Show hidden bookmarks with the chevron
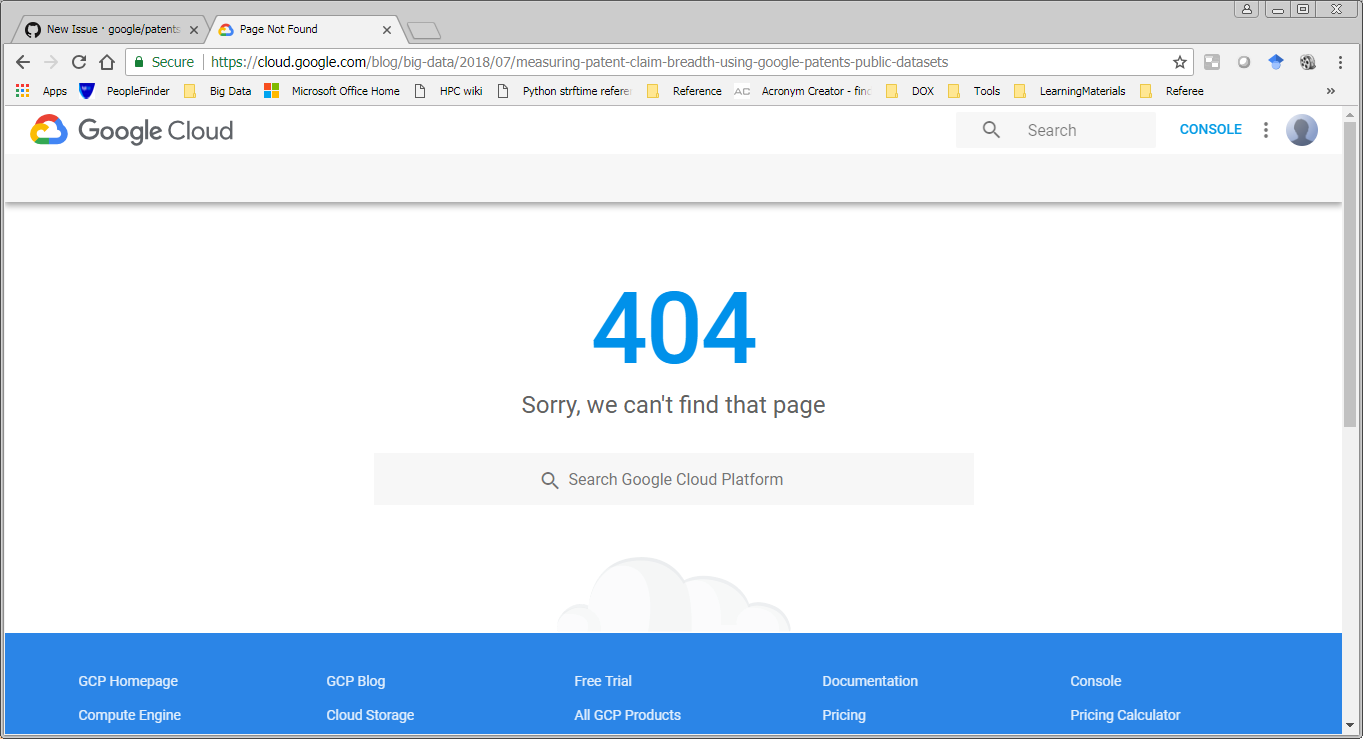The image size is (1363, 739). tap(1331, 91)
